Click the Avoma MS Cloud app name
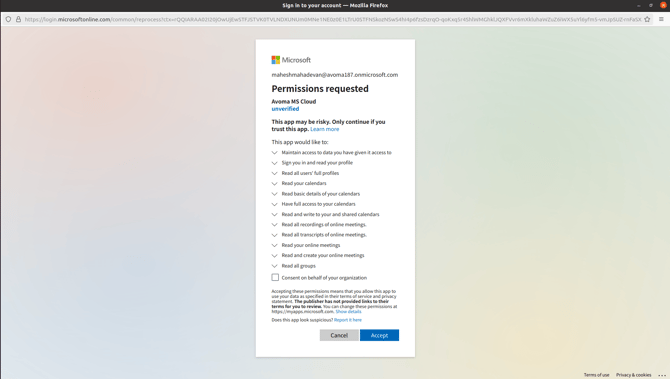The width and height of the screenshot is (670, 379). [294, 101]
